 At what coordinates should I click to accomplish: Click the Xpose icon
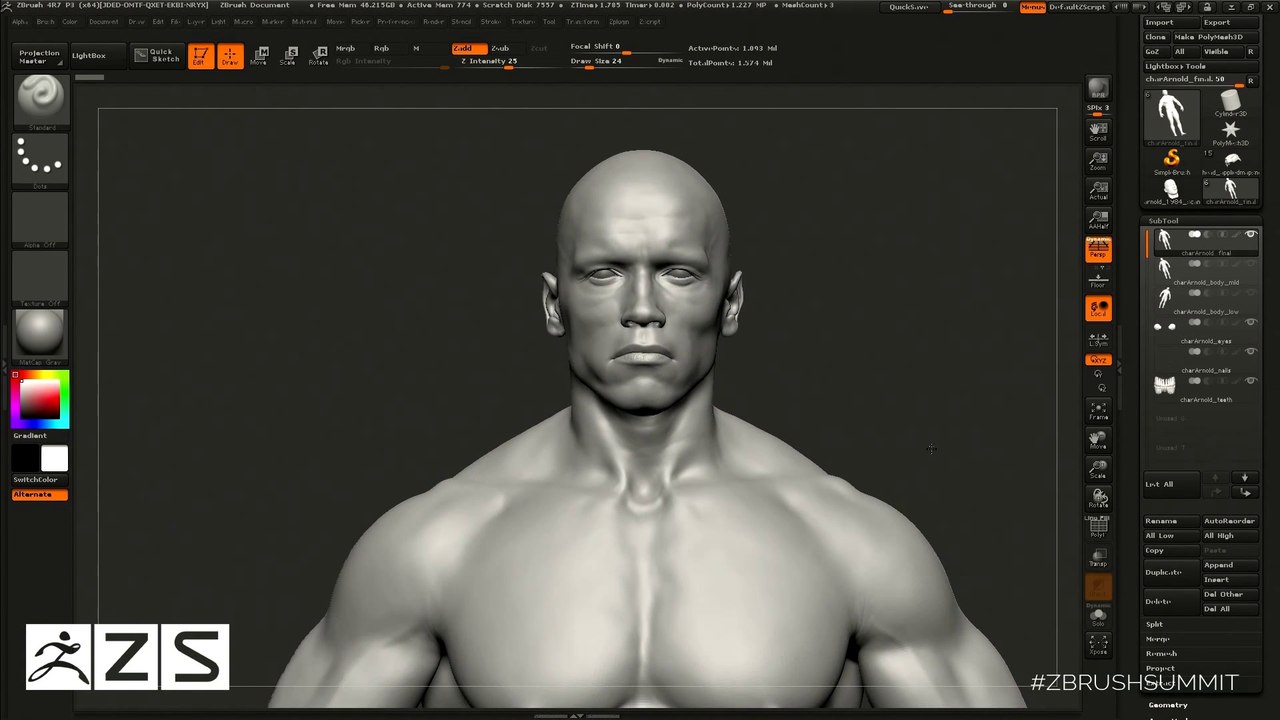coord(1098,645)
